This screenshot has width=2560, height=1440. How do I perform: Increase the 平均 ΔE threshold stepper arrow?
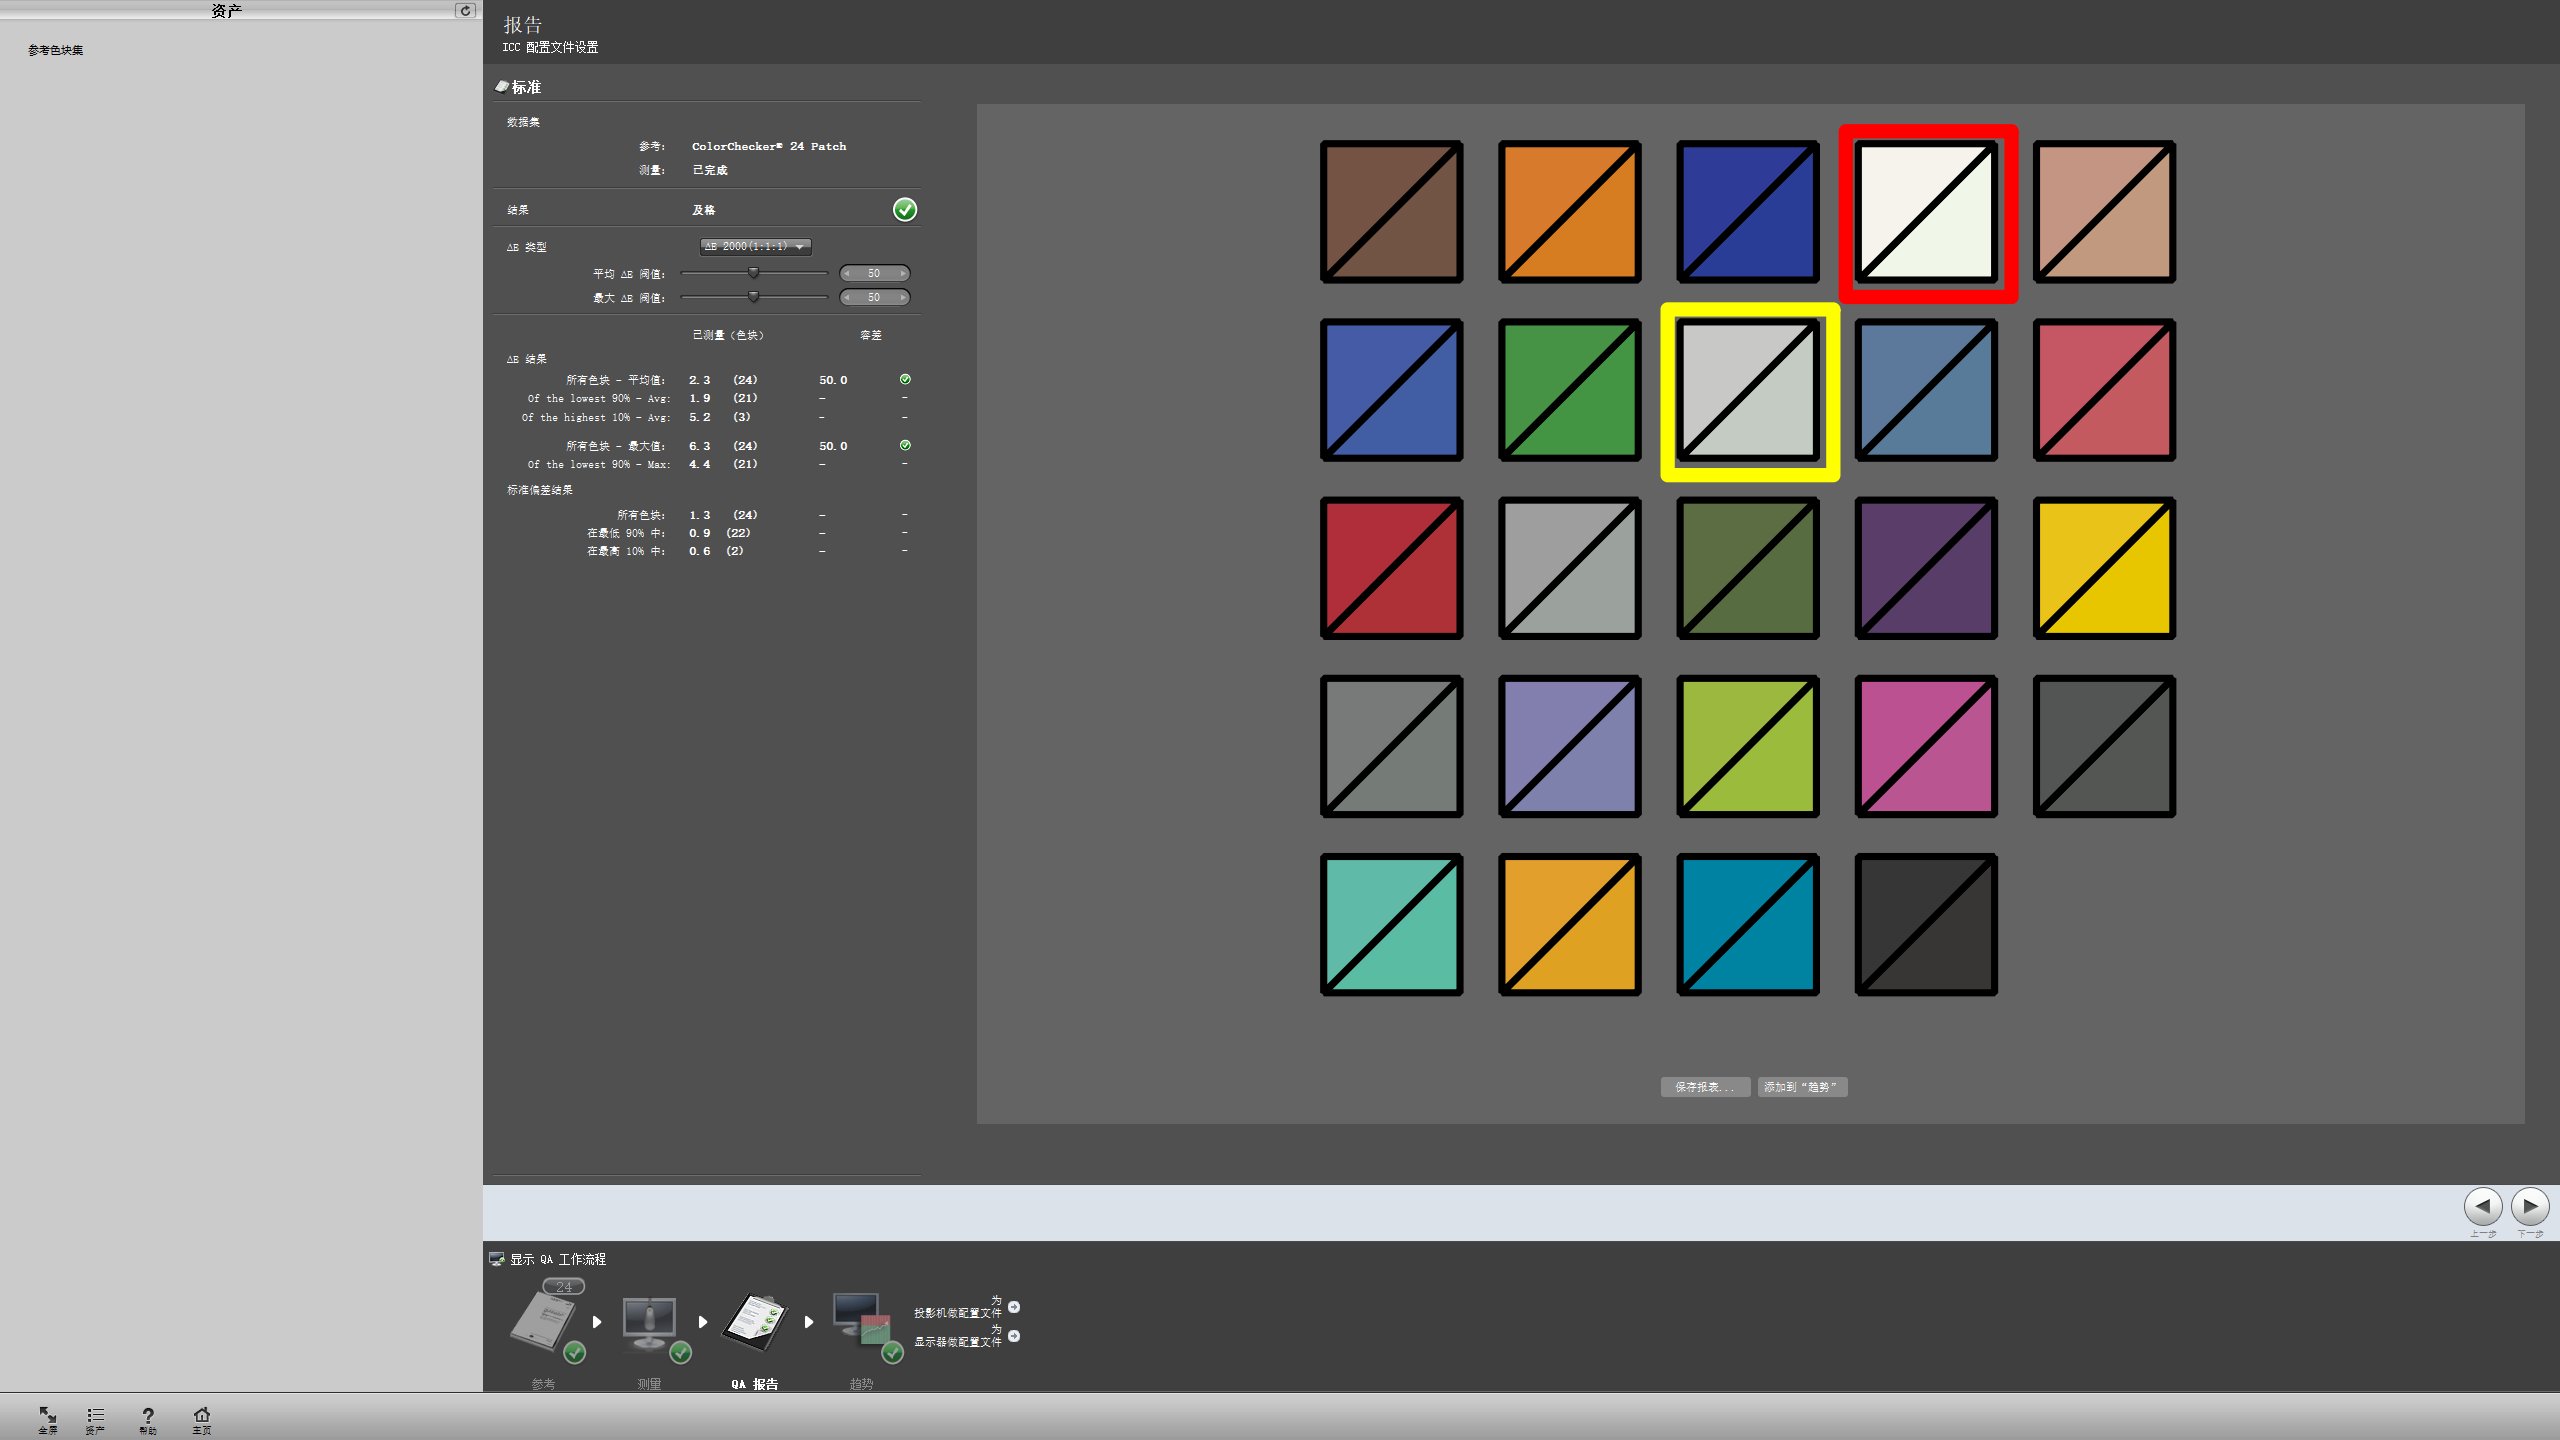(903, 273)
